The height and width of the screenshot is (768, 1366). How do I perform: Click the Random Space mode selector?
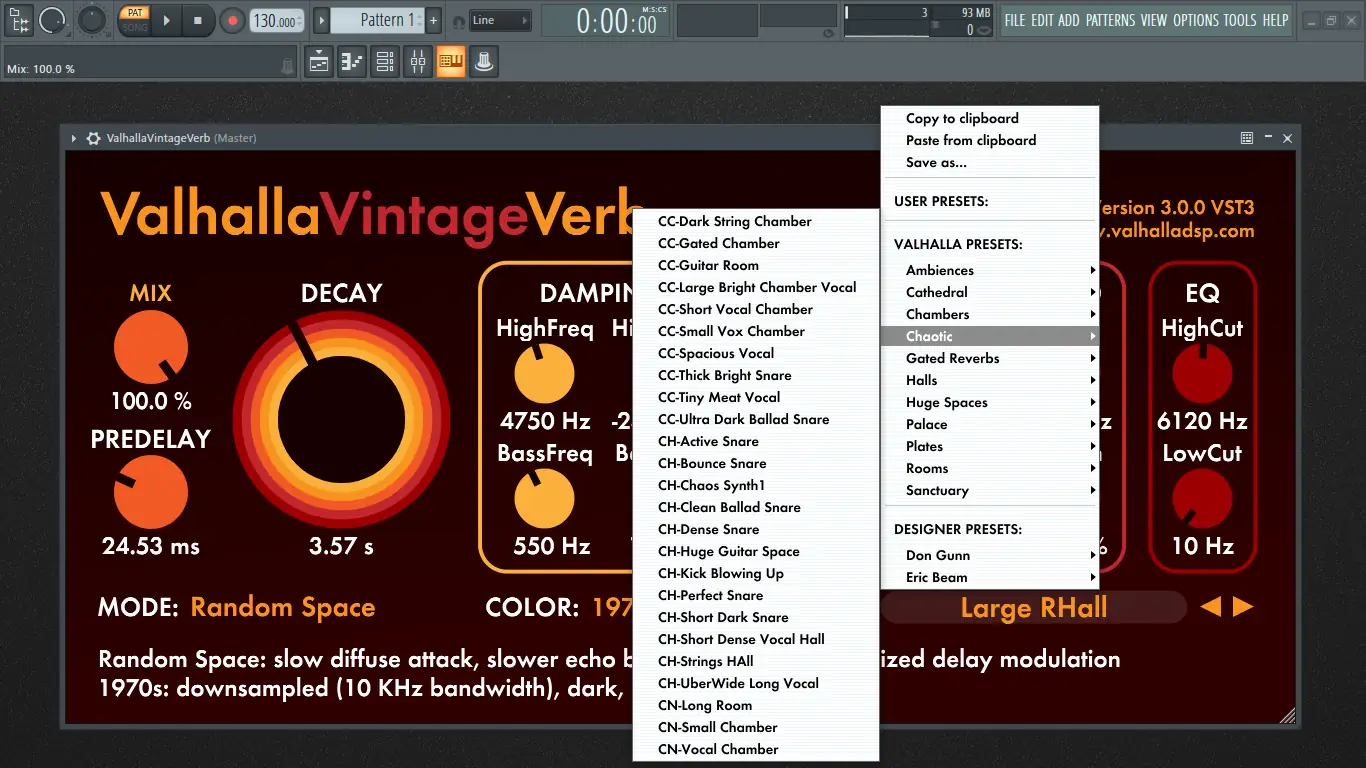pos(283,607)
